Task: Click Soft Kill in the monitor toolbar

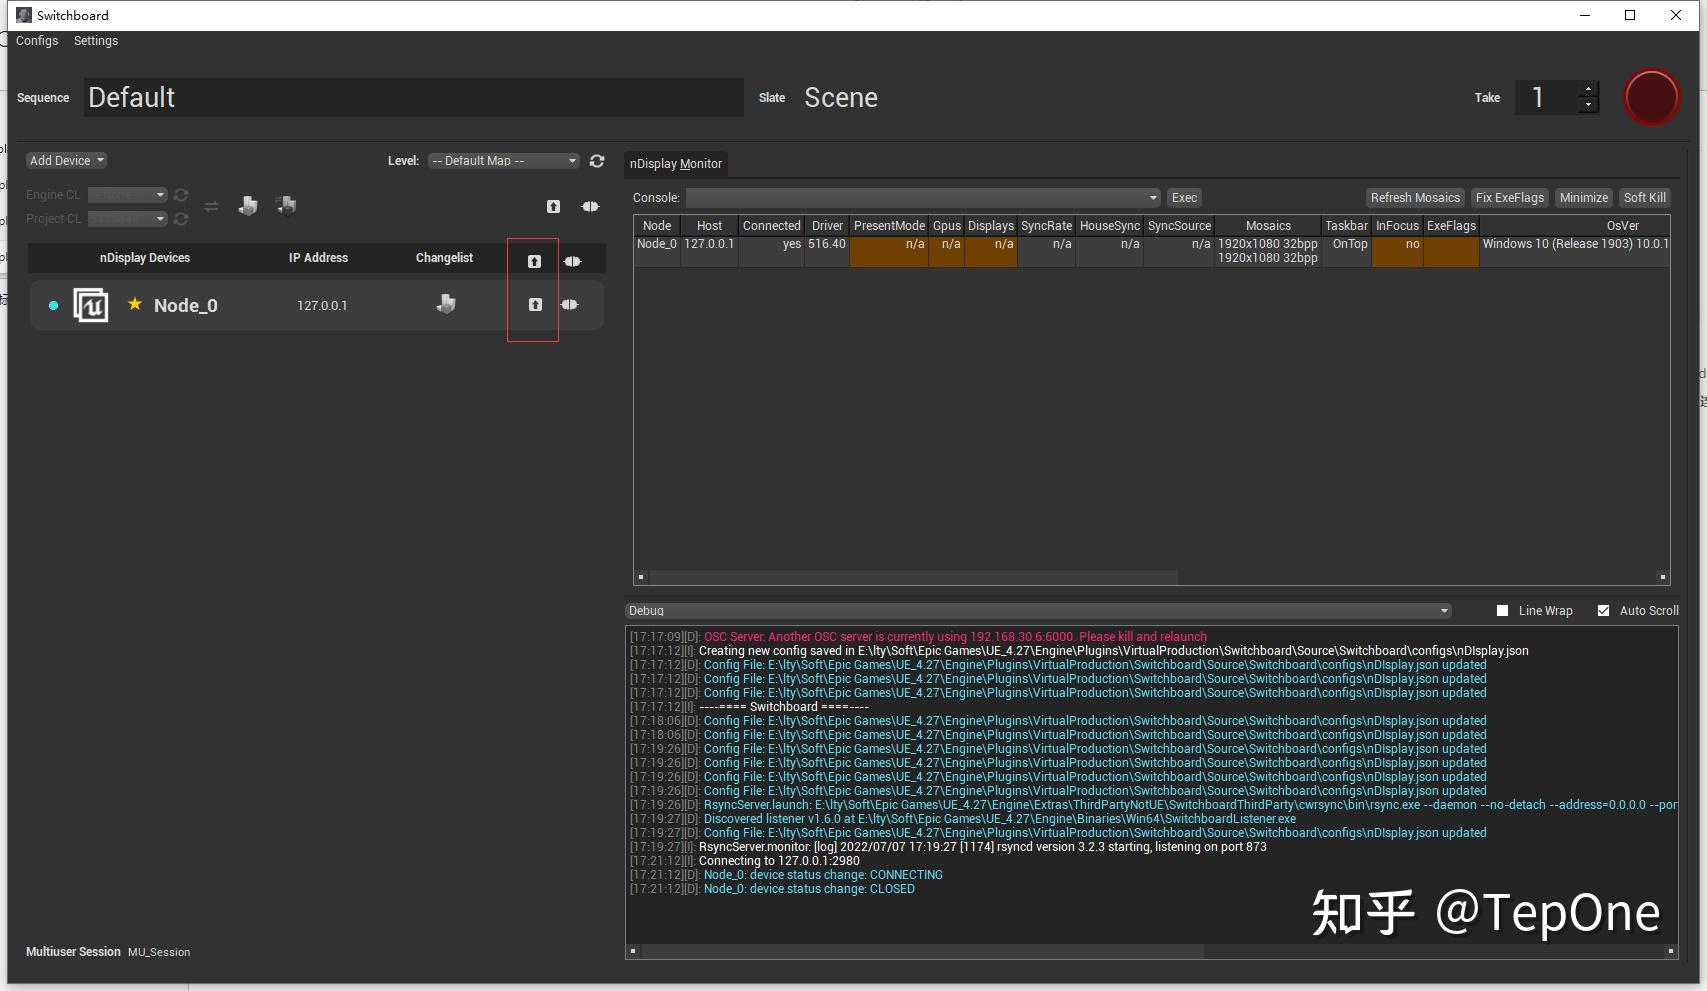Action: click(x=1644, y=197)
